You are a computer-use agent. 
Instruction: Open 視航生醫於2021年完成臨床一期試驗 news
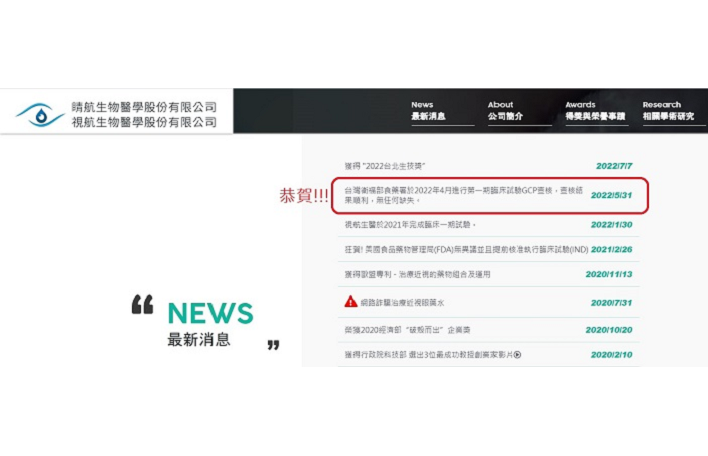point(410,224)
